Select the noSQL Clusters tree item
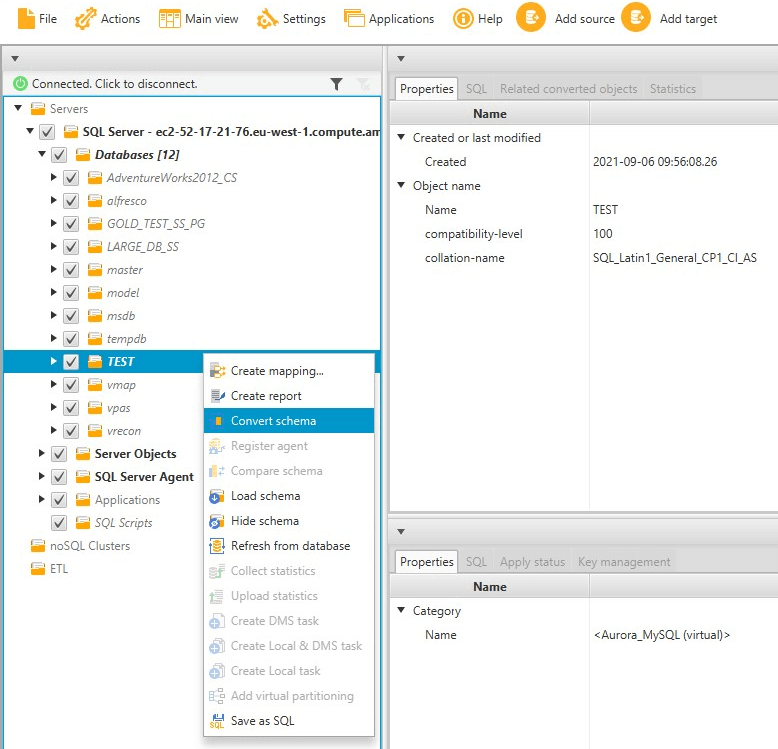Viewport: 778px width, 749px height. [90, 546]
